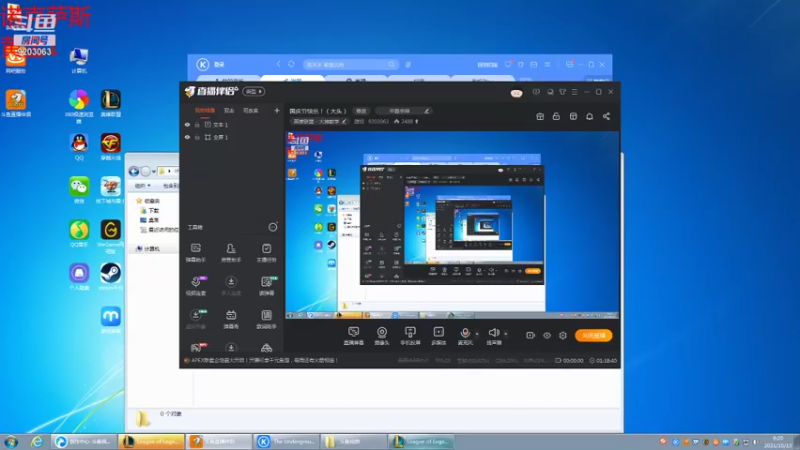Switch to the blue K app taskbar item
800x450 pixels.
(286, 442)
